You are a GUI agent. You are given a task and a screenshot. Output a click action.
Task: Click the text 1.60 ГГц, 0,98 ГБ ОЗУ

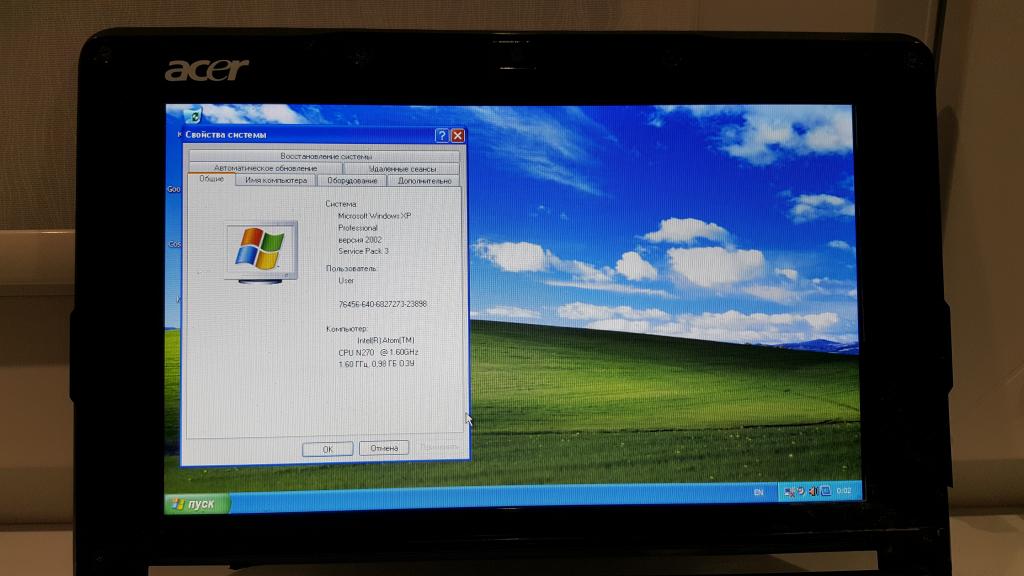click(x=376, y=364)
